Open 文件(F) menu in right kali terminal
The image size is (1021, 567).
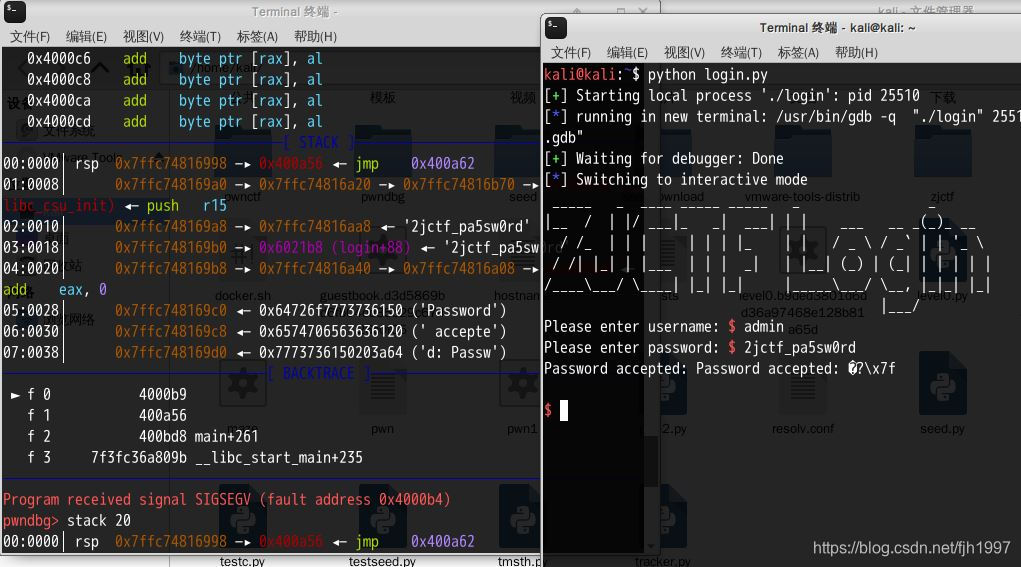click(571, 52)
